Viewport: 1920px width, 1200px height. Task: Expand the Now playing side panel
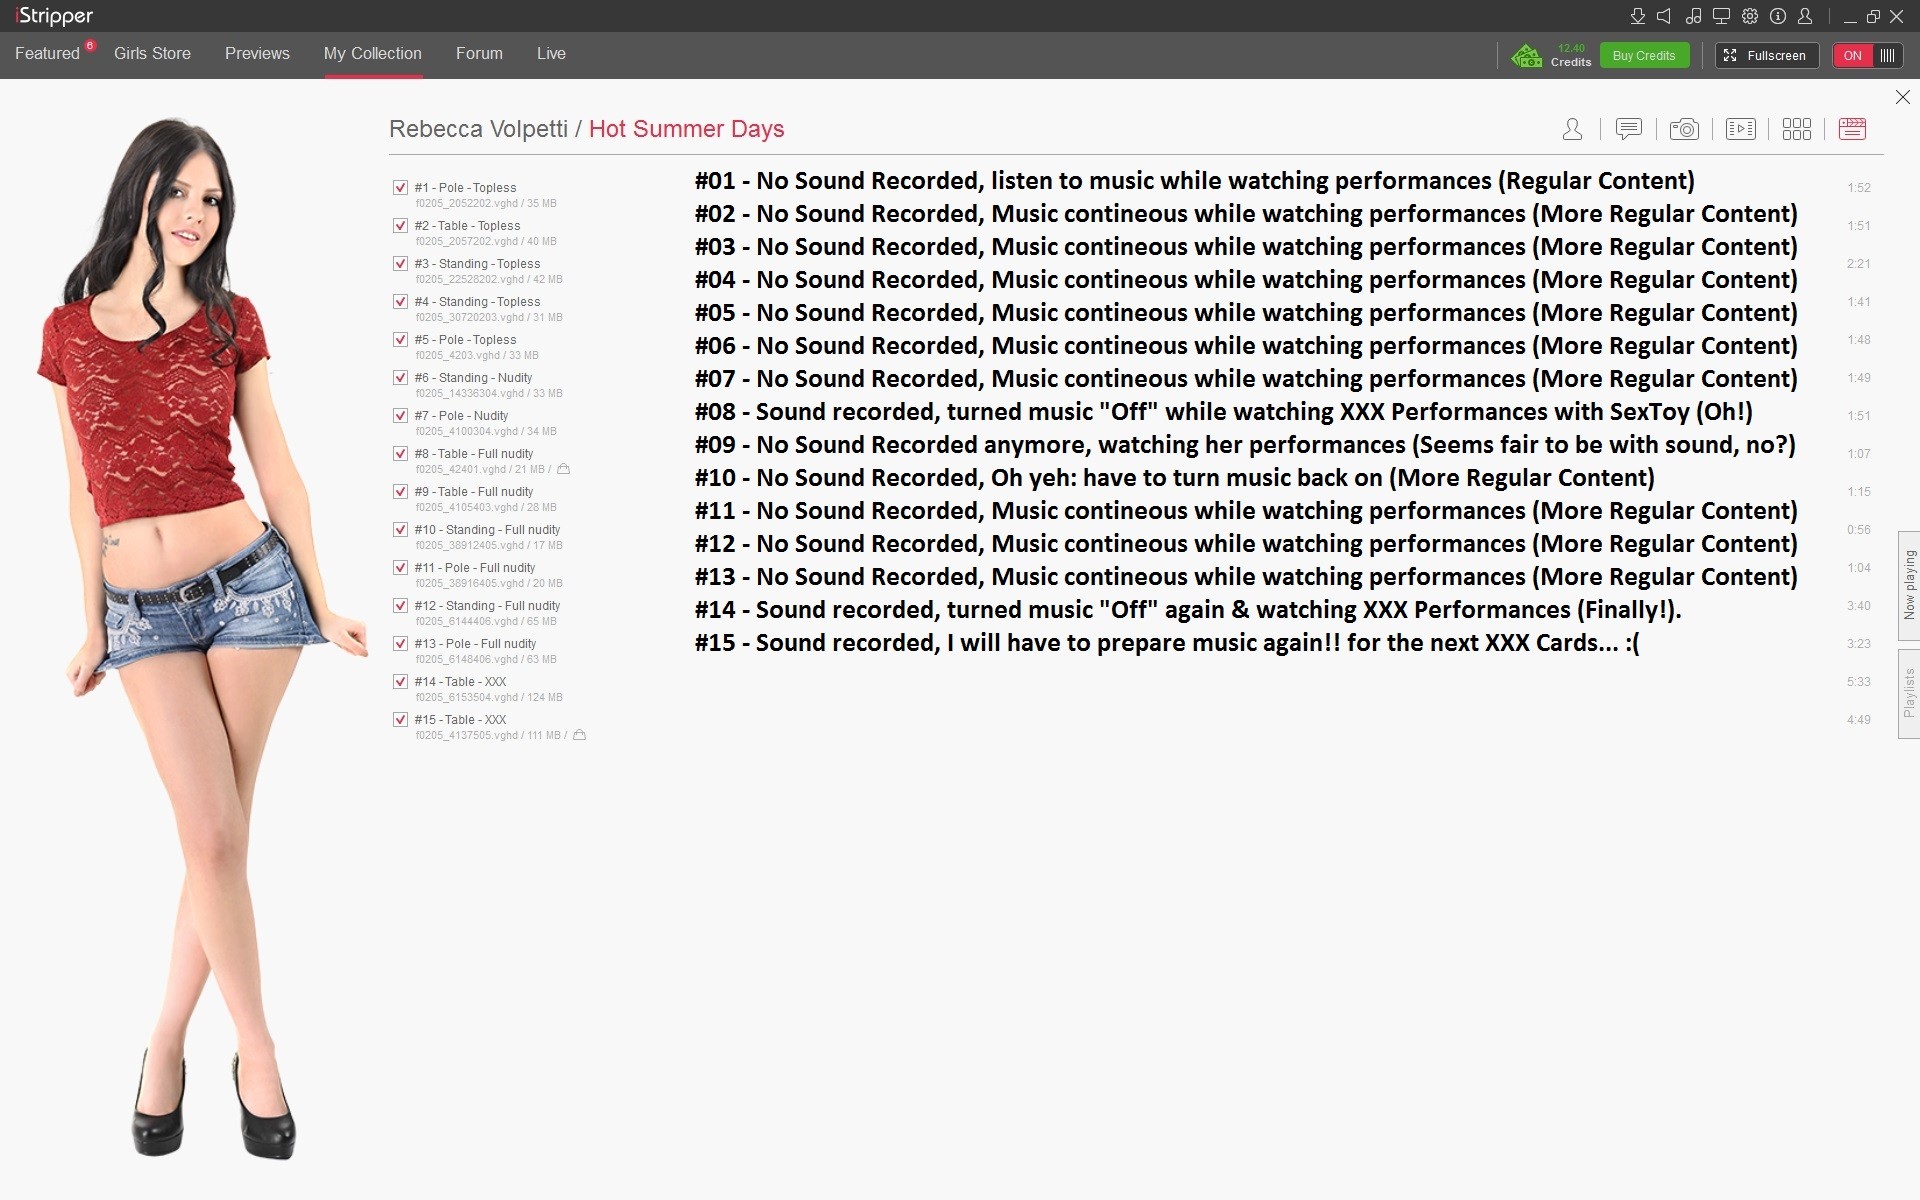[1908, 585]
